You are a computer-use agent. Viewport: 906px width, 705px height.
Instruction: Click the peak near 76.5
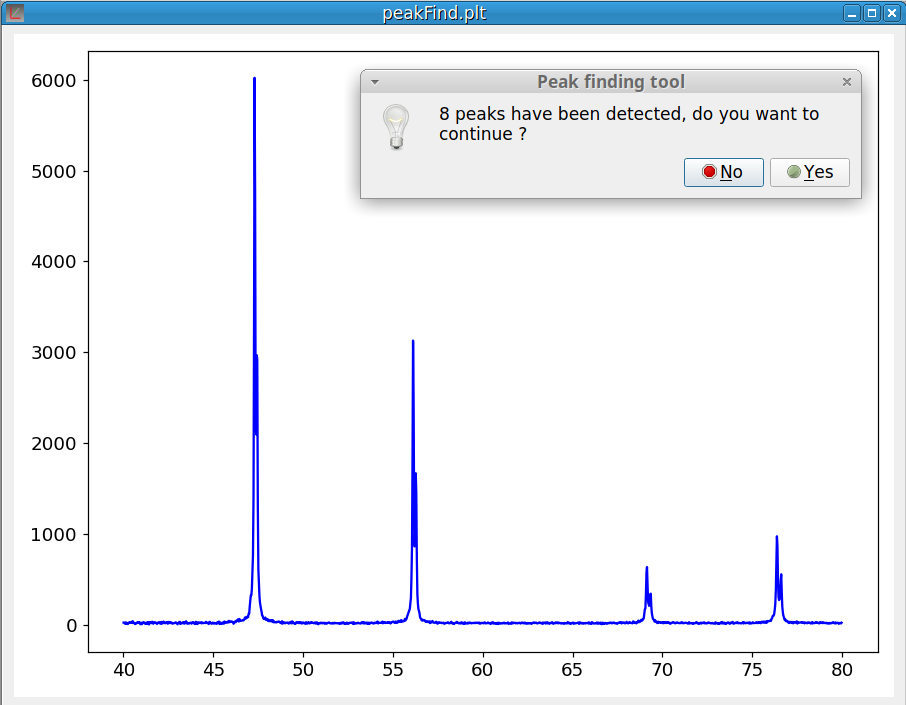click(x=778, y=578)
